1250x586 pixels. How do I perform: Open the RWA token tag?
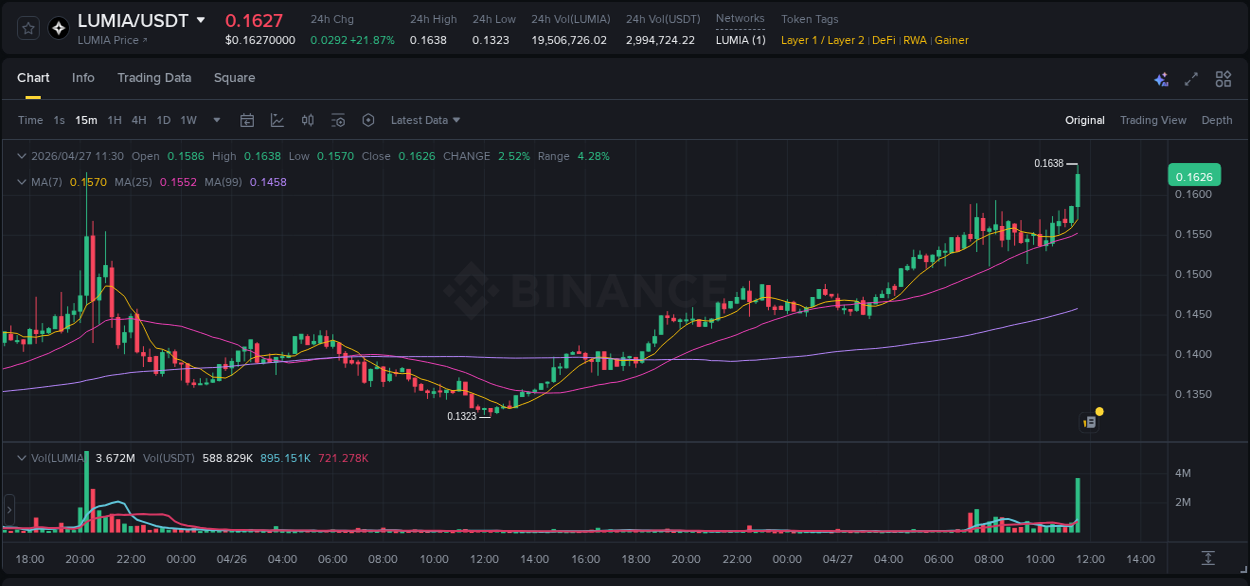915,40
